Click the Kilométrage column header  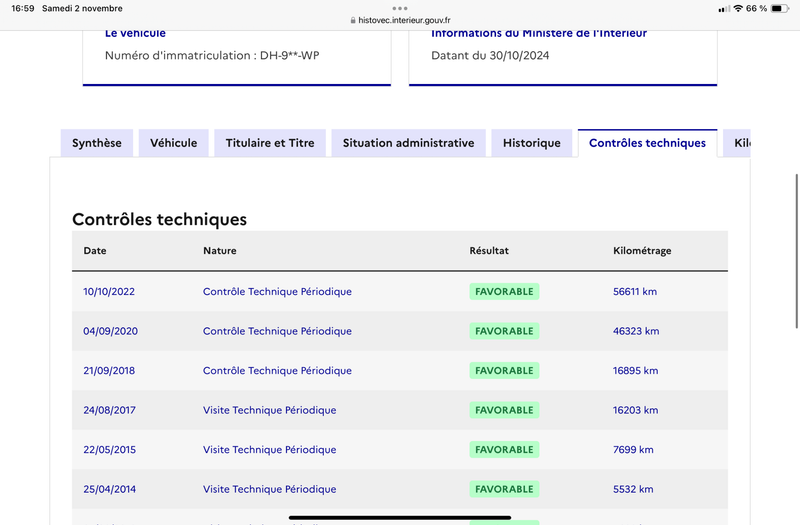[x=642, y=251]
